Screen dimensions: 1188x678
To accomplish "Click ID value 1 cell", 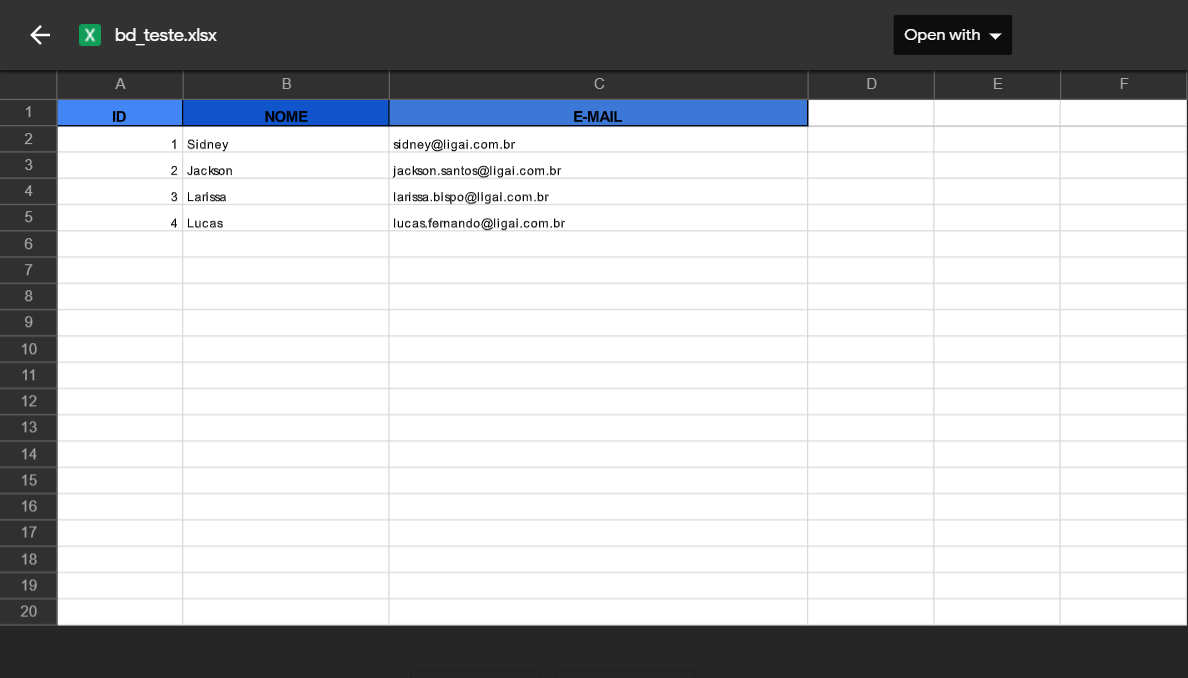I will (120, 140).
